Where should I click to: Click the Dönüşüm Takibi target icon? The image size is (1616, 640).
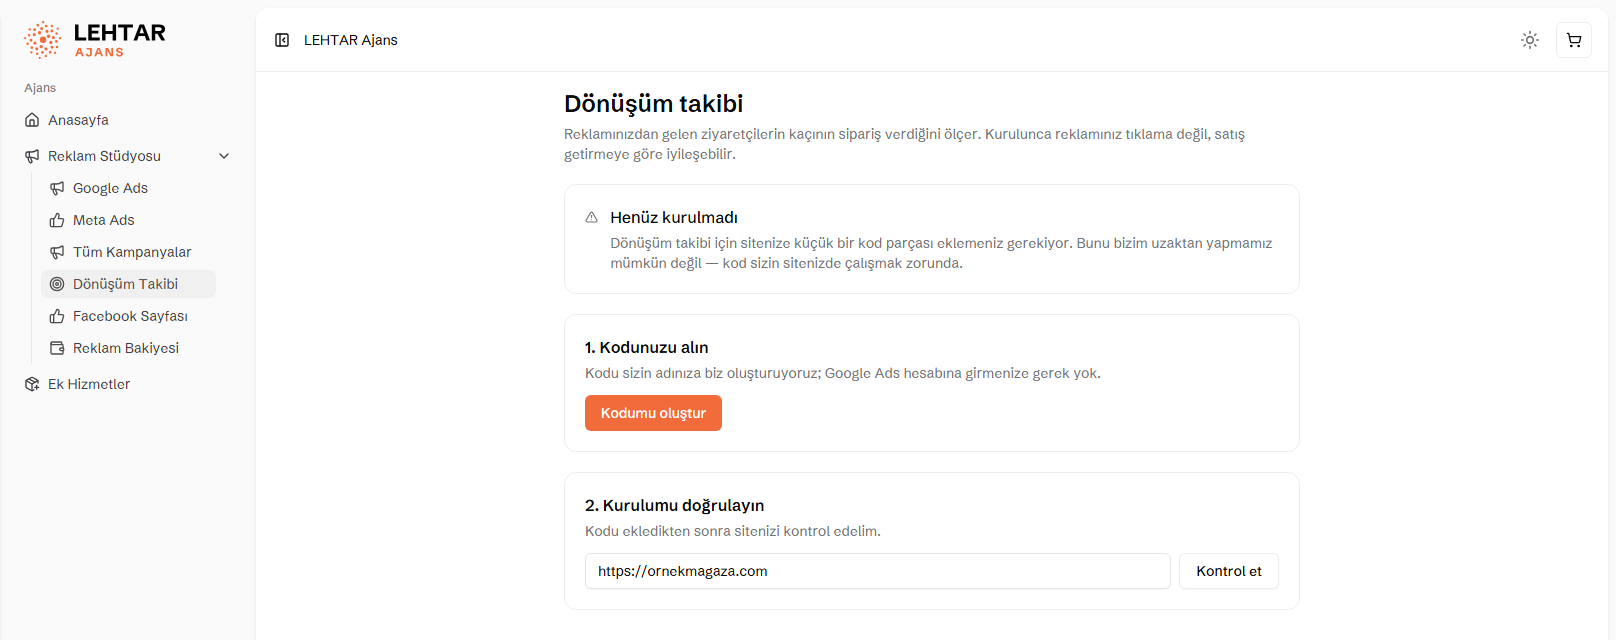57,284
